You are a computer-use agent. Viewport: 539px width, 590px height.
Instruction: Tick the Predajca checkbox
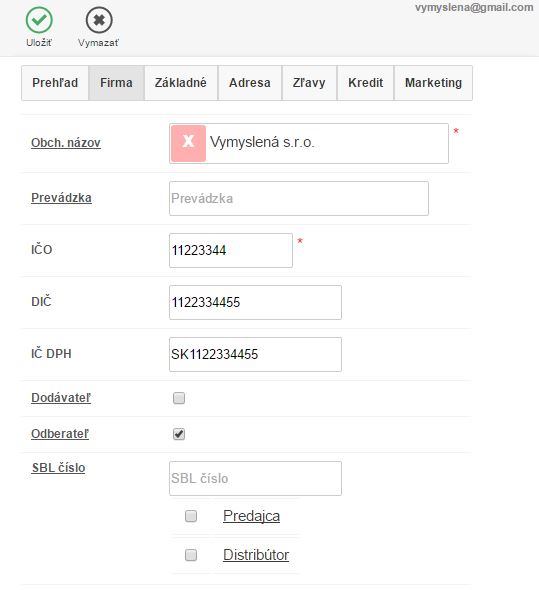pyautogui.click(x=191, y=516)
